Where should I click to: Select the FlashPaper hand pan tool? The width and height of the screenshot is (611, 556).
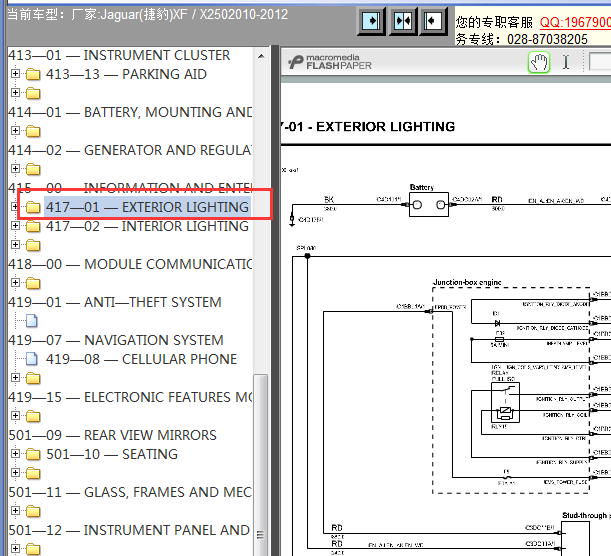[539, 62]
